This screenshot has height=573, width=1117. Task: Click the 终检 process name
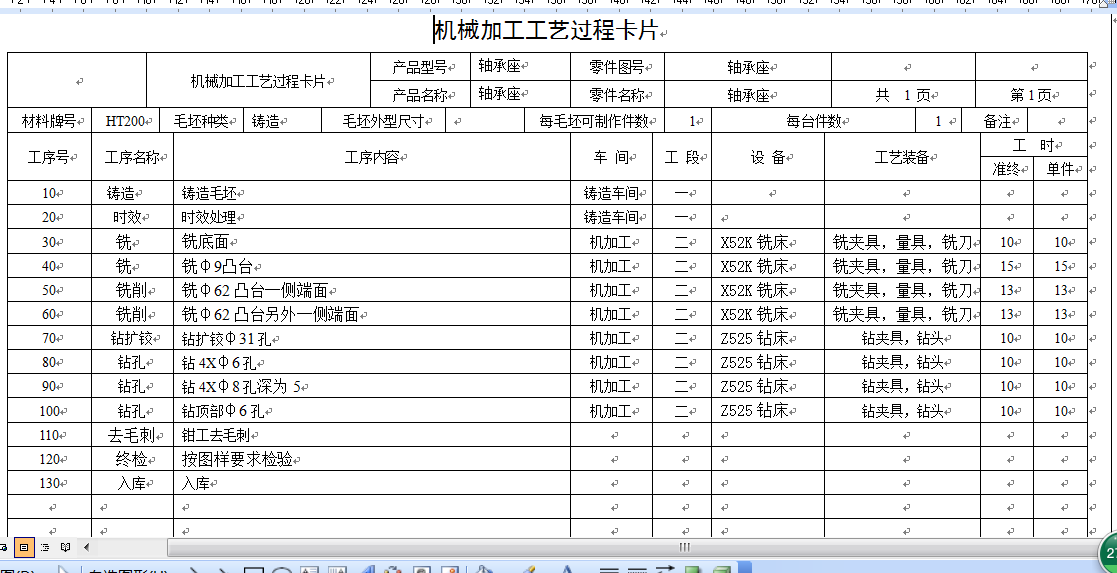tap(130, 459)
